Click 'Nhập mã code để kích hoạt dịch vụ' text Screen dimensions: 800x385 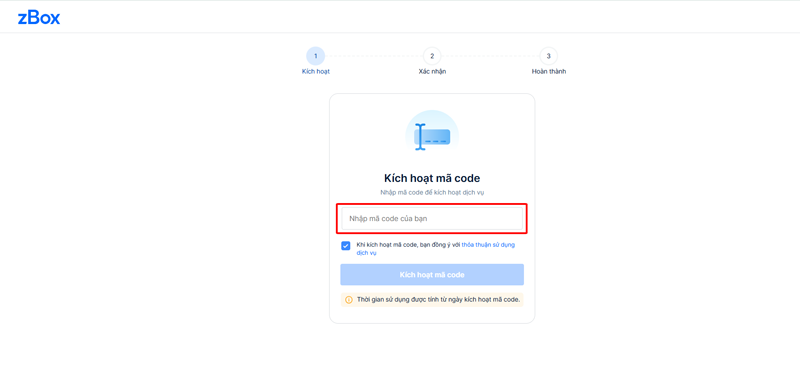click(x=432, y=192)
